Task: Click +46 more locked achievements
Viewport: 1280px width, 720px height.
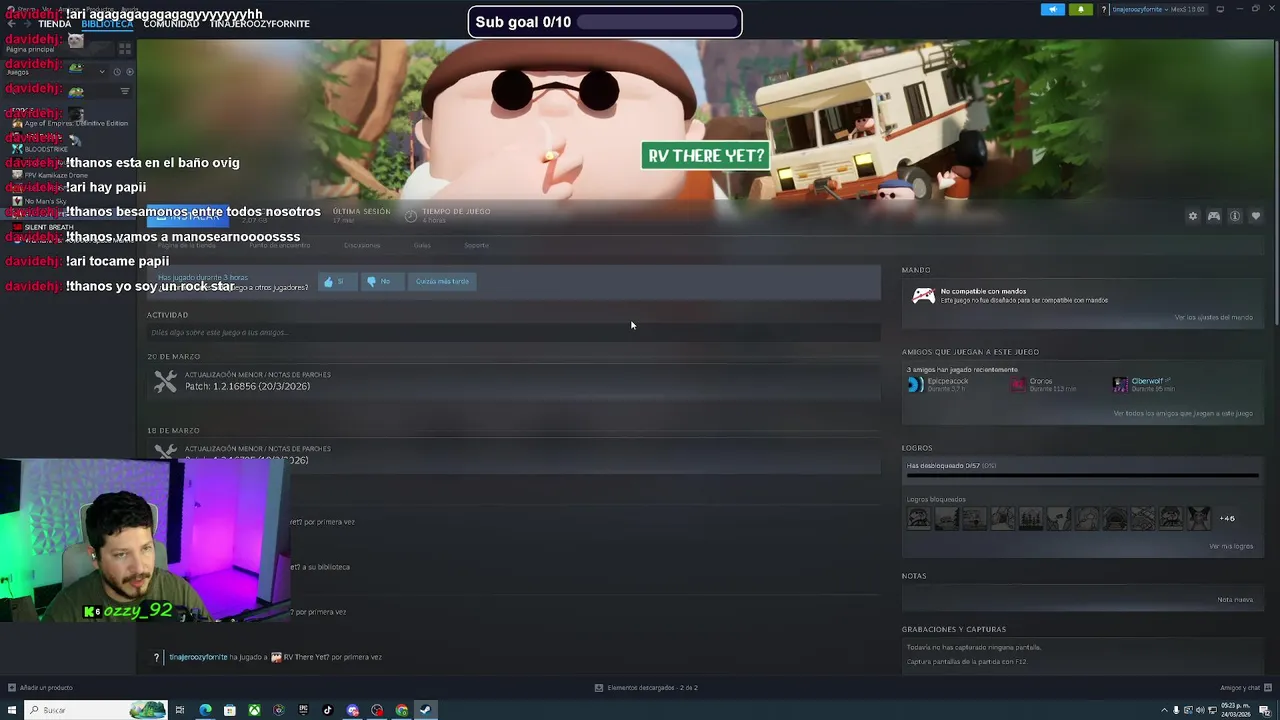Action: 1227,519
